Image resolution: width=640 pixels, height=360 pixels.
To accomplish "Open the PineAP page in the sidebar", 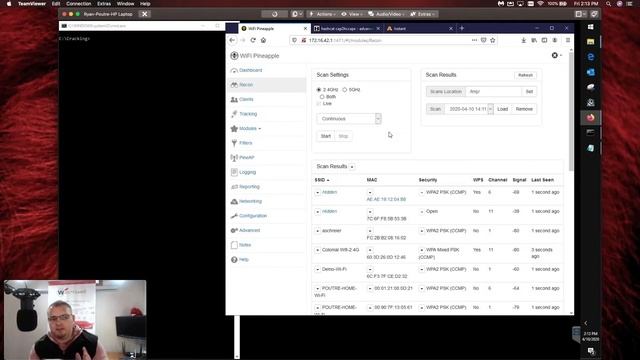I will pos(247,158).
